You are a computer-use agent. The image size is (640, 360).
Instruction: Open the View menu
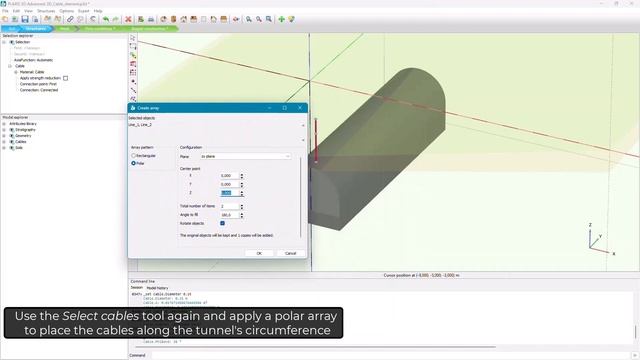(x=28, y=11)
